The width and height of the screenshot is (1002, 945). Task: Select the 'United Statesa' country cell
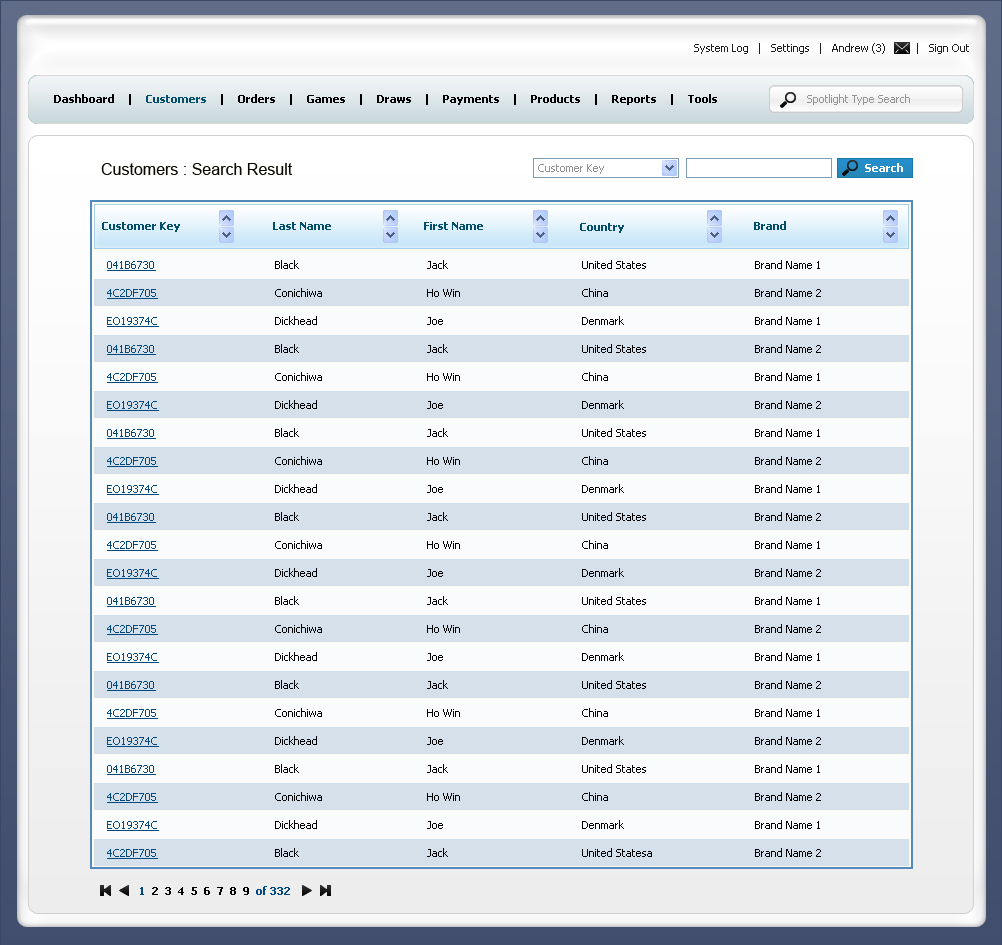617,853
